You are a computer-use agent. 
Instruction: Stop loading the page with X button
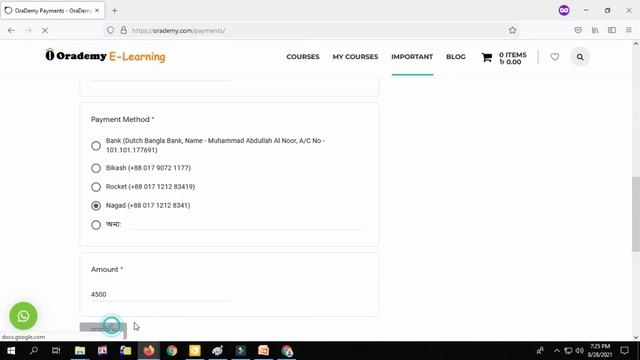(x=45, y=30)
